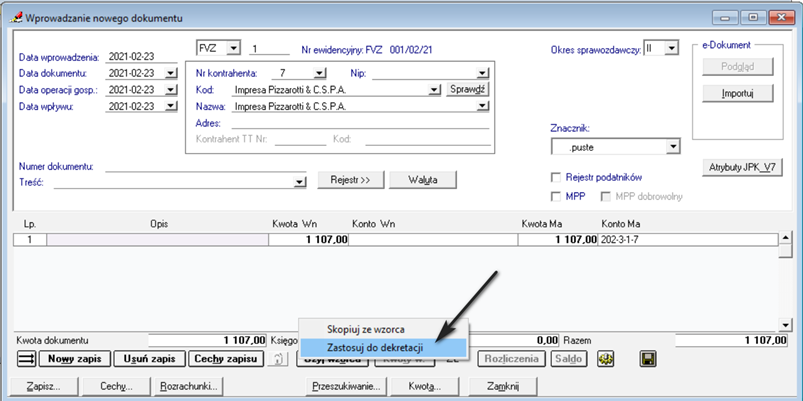Open the Data dokumentu date dropdown
Screen dimensions: 803x401
pos(170,74)
